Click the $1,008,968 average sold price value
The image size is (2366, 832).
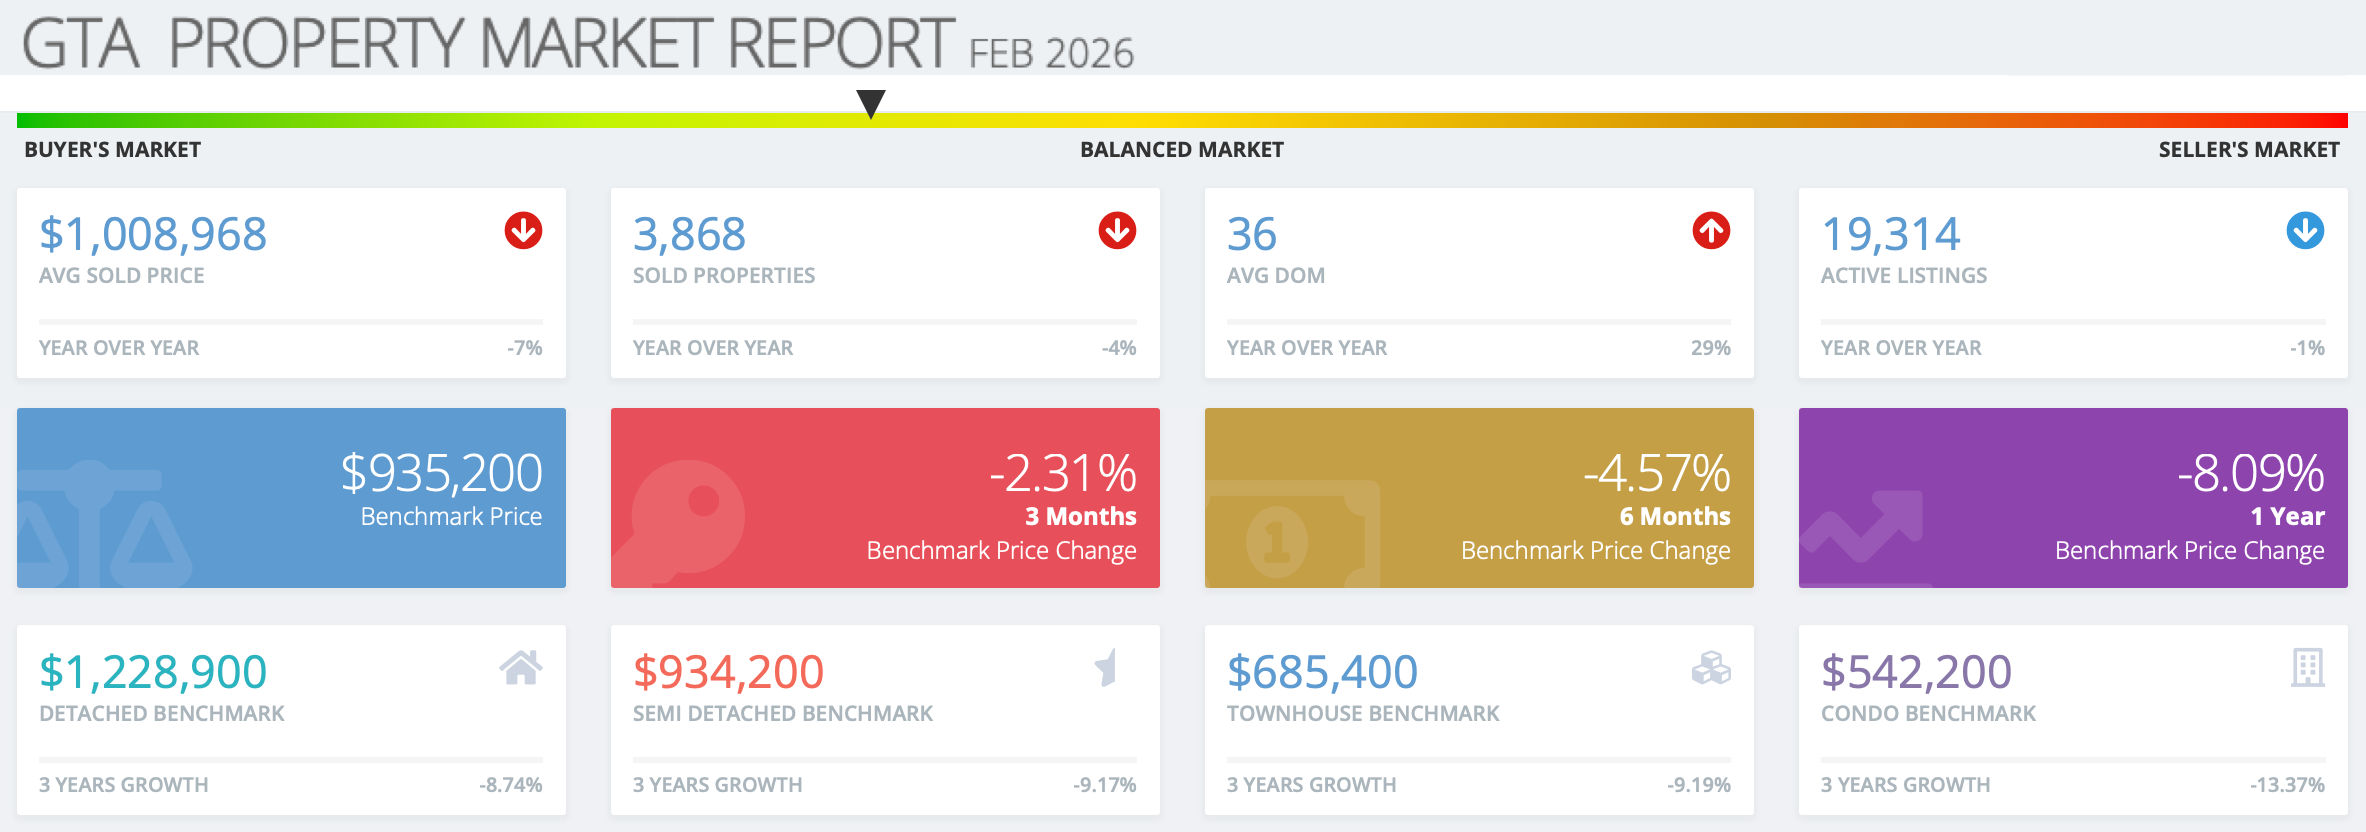point(153,235)
